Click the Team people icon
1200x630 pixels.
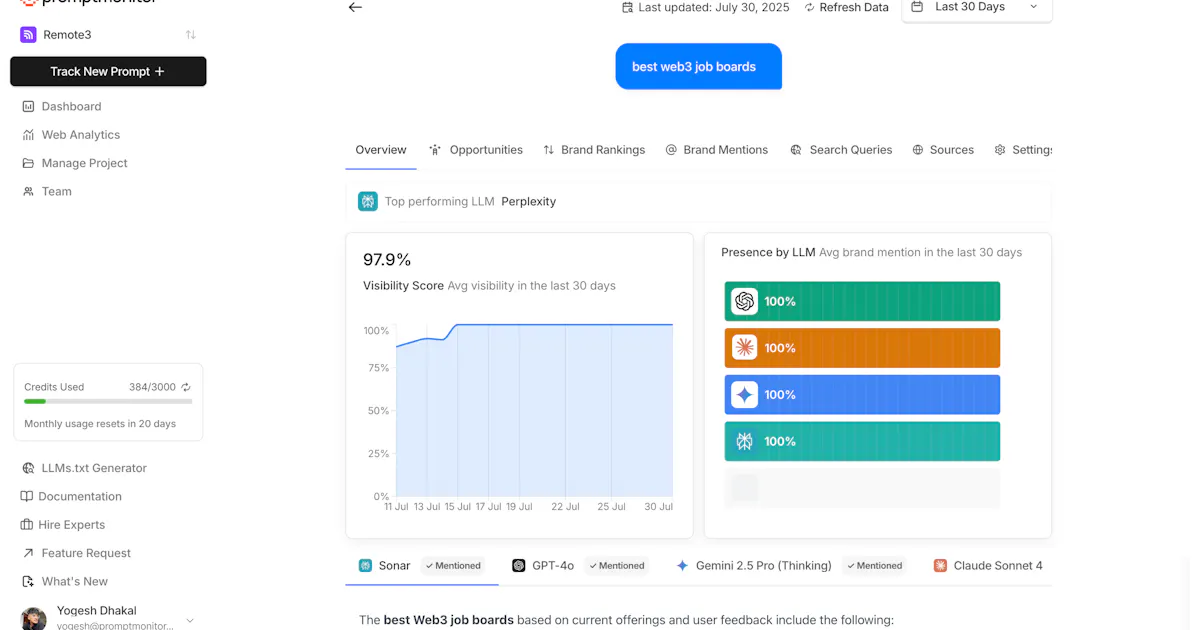[28, 191]
